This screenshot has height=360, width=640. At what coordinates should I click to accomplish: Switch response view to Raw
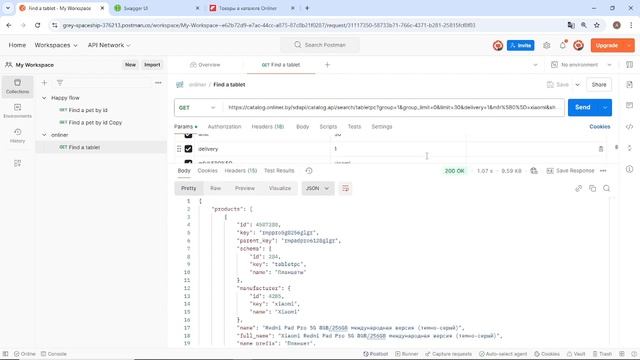tap(216, 188)
